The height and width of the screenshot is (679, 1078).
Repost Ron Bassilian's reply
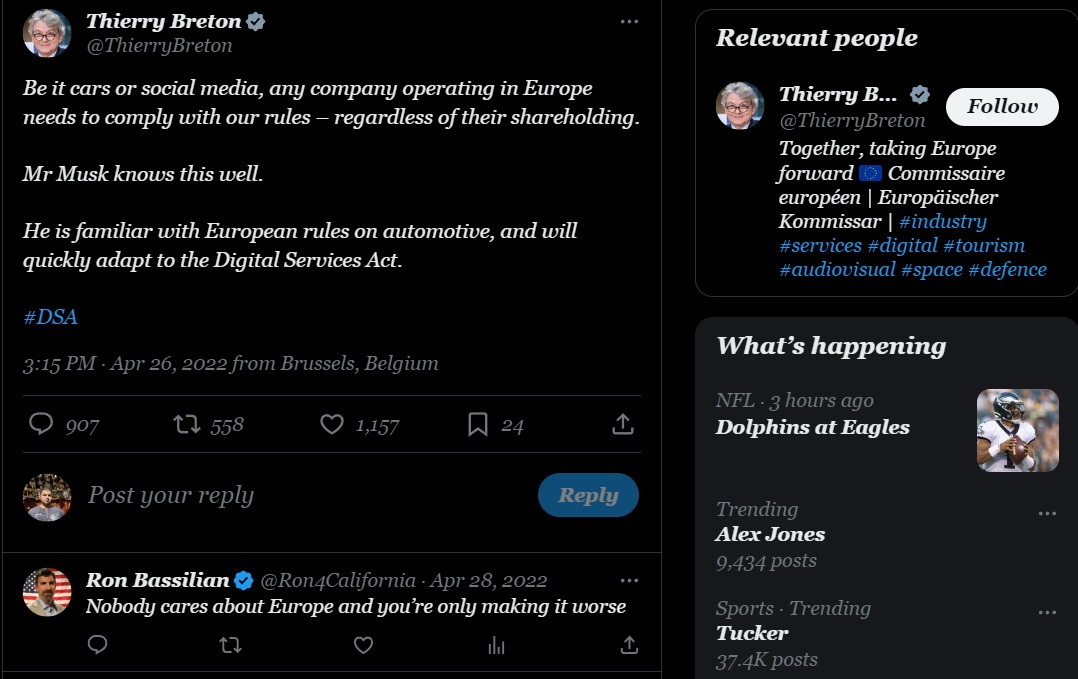tap(230, 645)
